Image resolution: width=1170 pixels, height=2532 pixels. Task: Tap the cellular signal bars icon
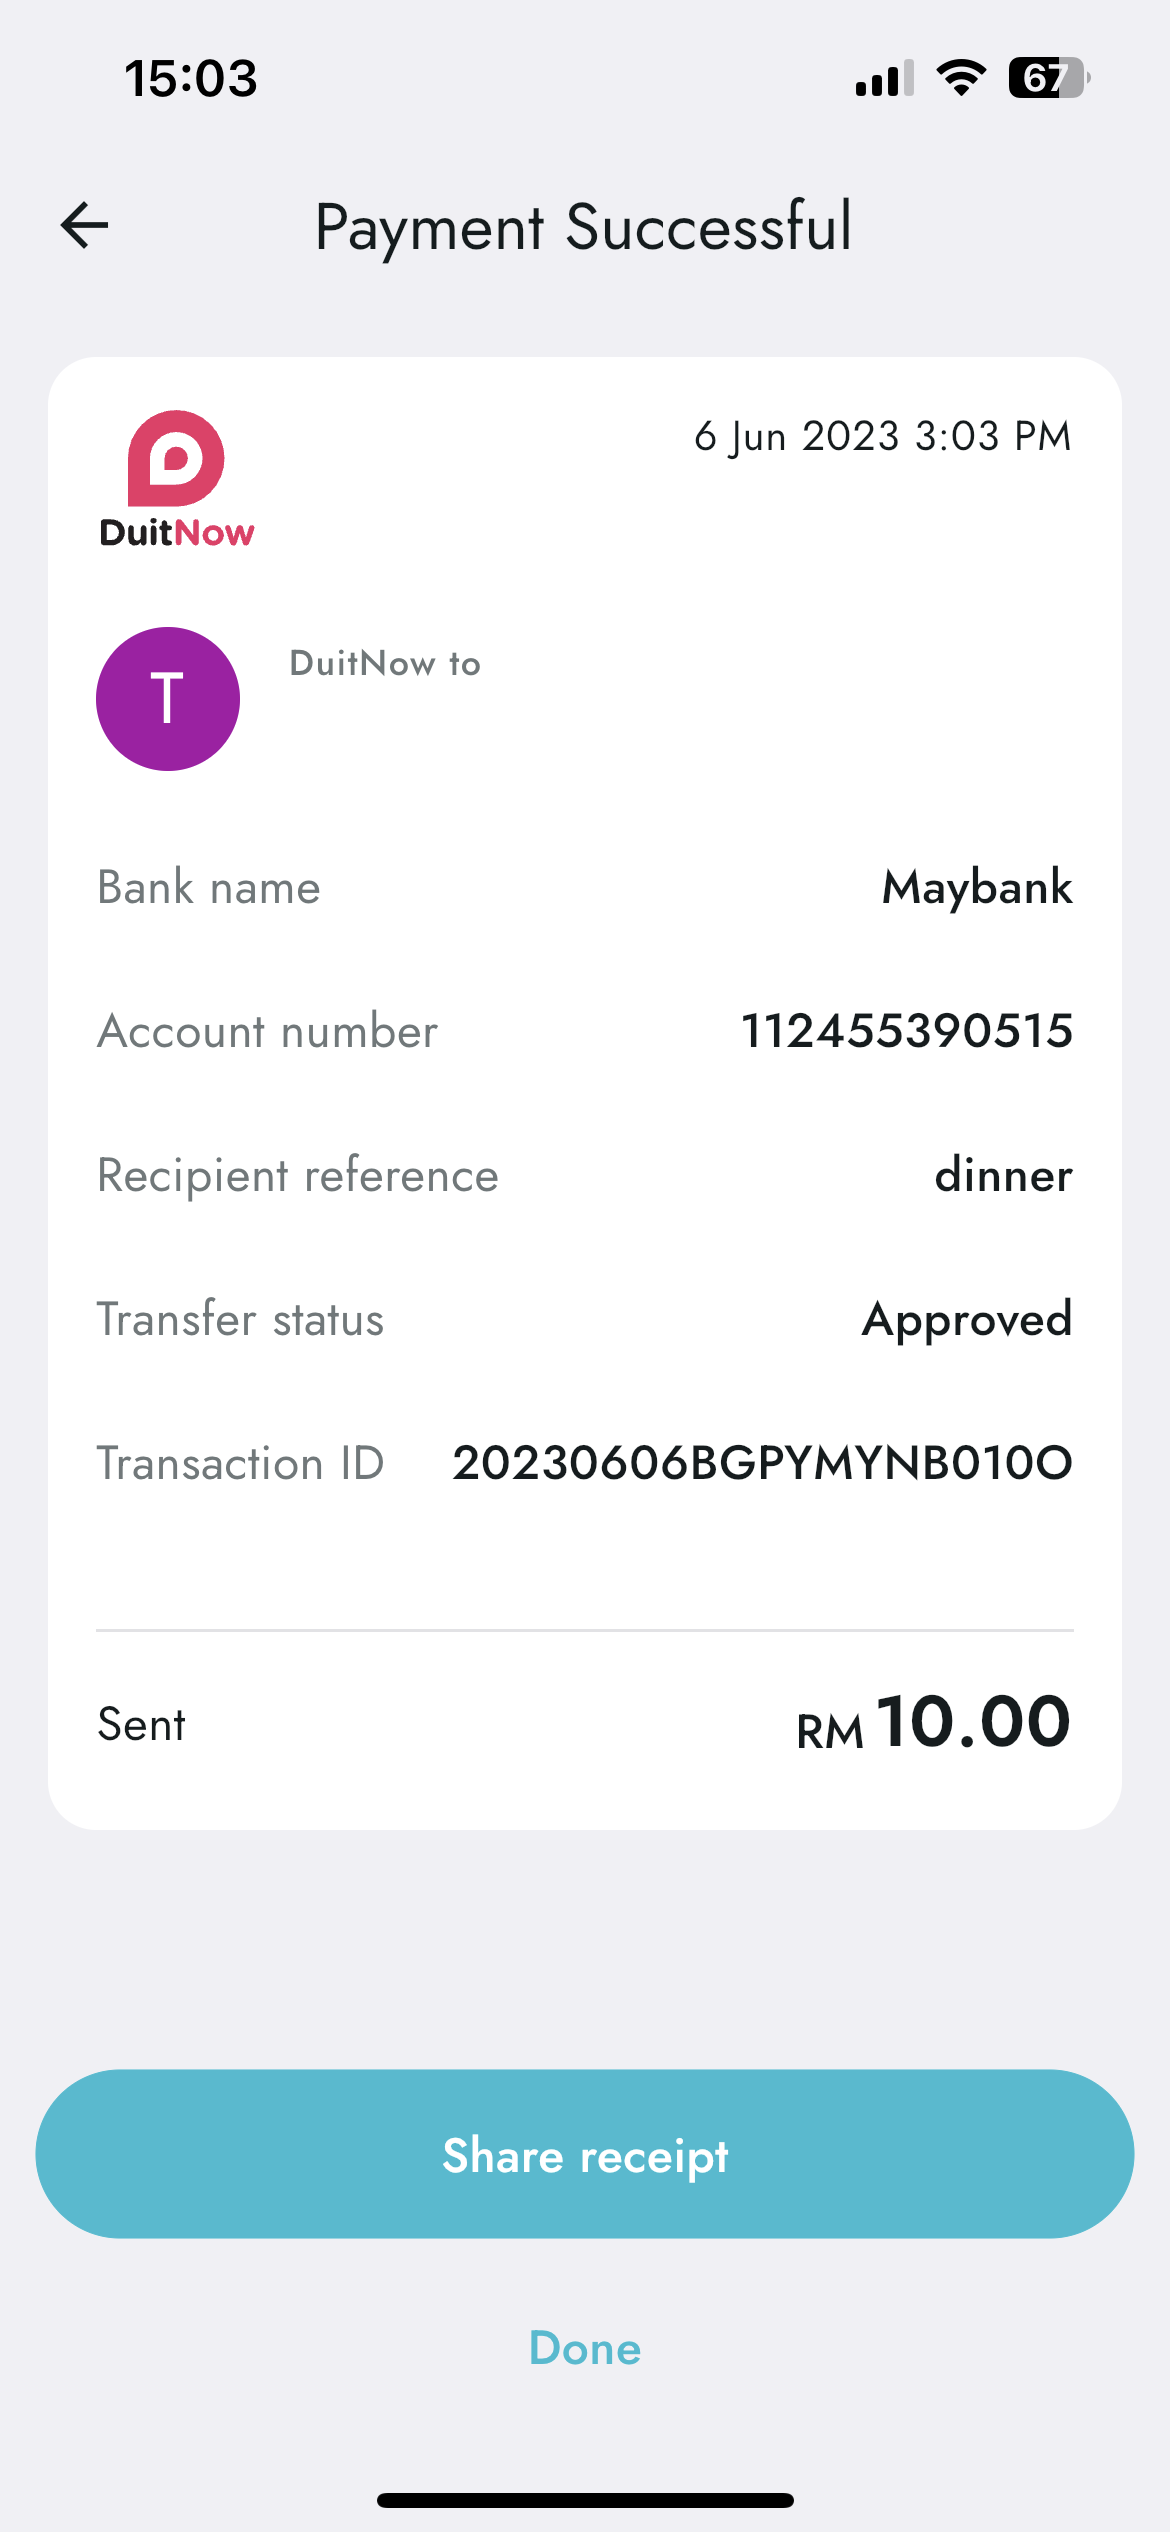885,78
